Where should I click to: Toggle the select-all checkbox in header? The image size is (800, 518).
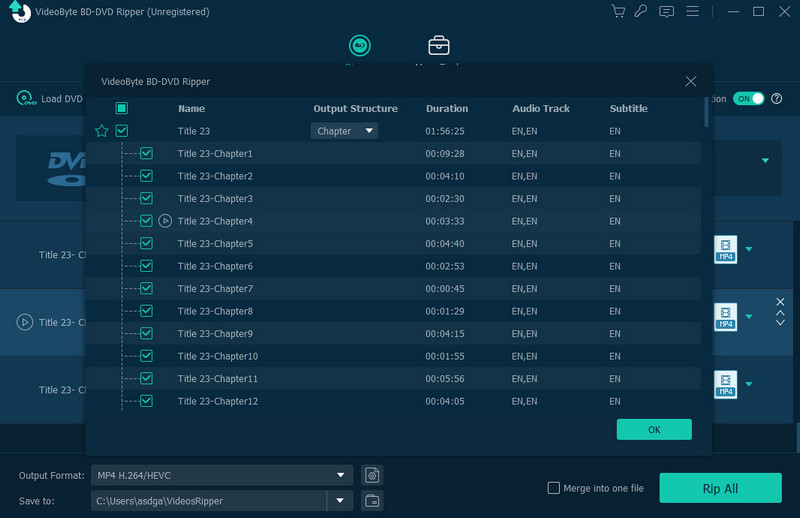tap(122, 108)
